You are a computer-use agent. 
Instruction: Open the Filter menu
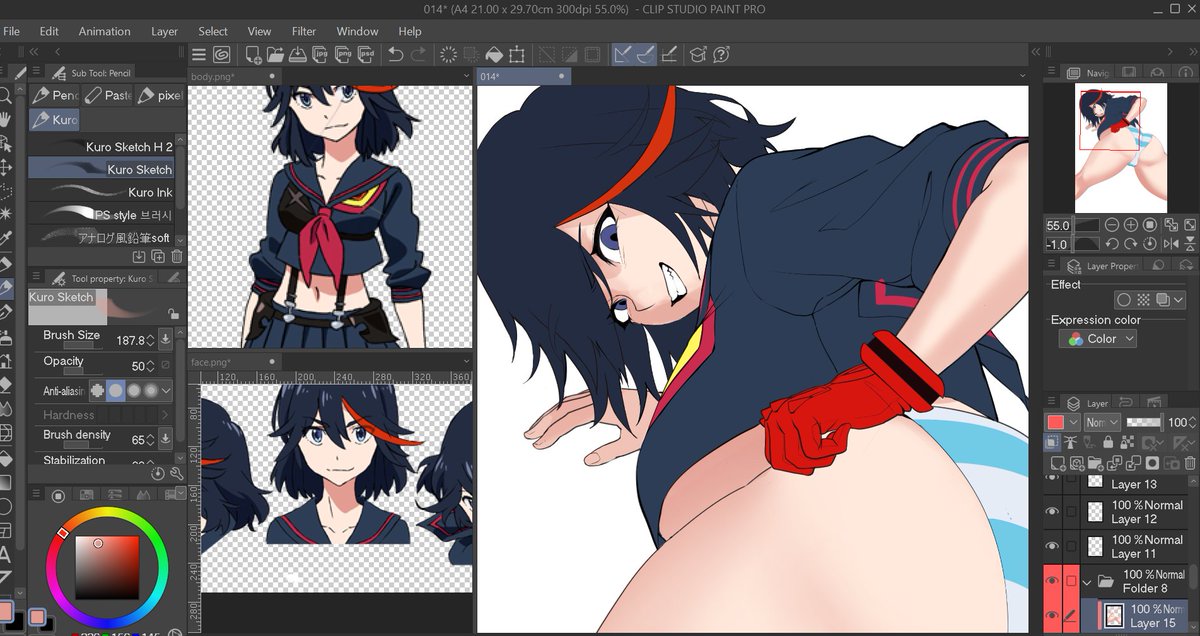pos(304,31)
